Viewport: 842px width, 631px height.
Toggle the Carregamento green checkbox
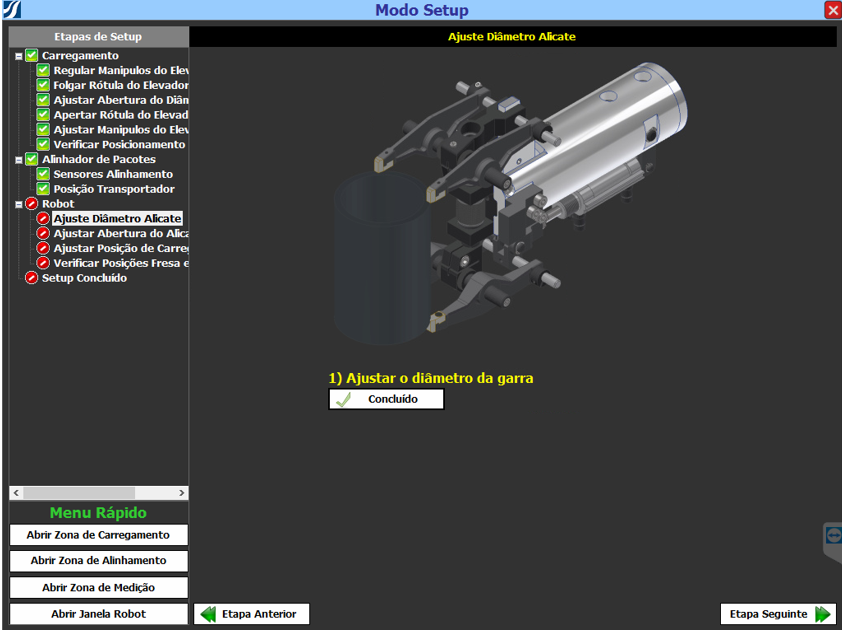(31, 56)
